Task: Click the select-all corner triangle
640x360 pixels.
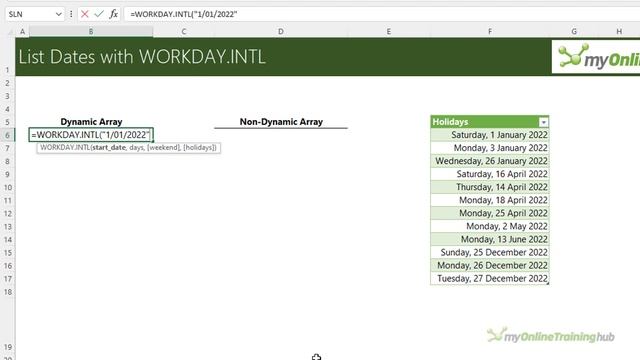Action: [10, 32]
